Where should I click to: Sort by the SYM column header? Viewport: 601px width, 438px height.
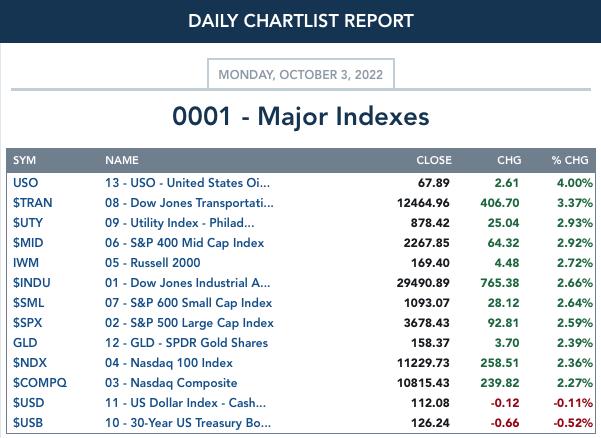24,160
